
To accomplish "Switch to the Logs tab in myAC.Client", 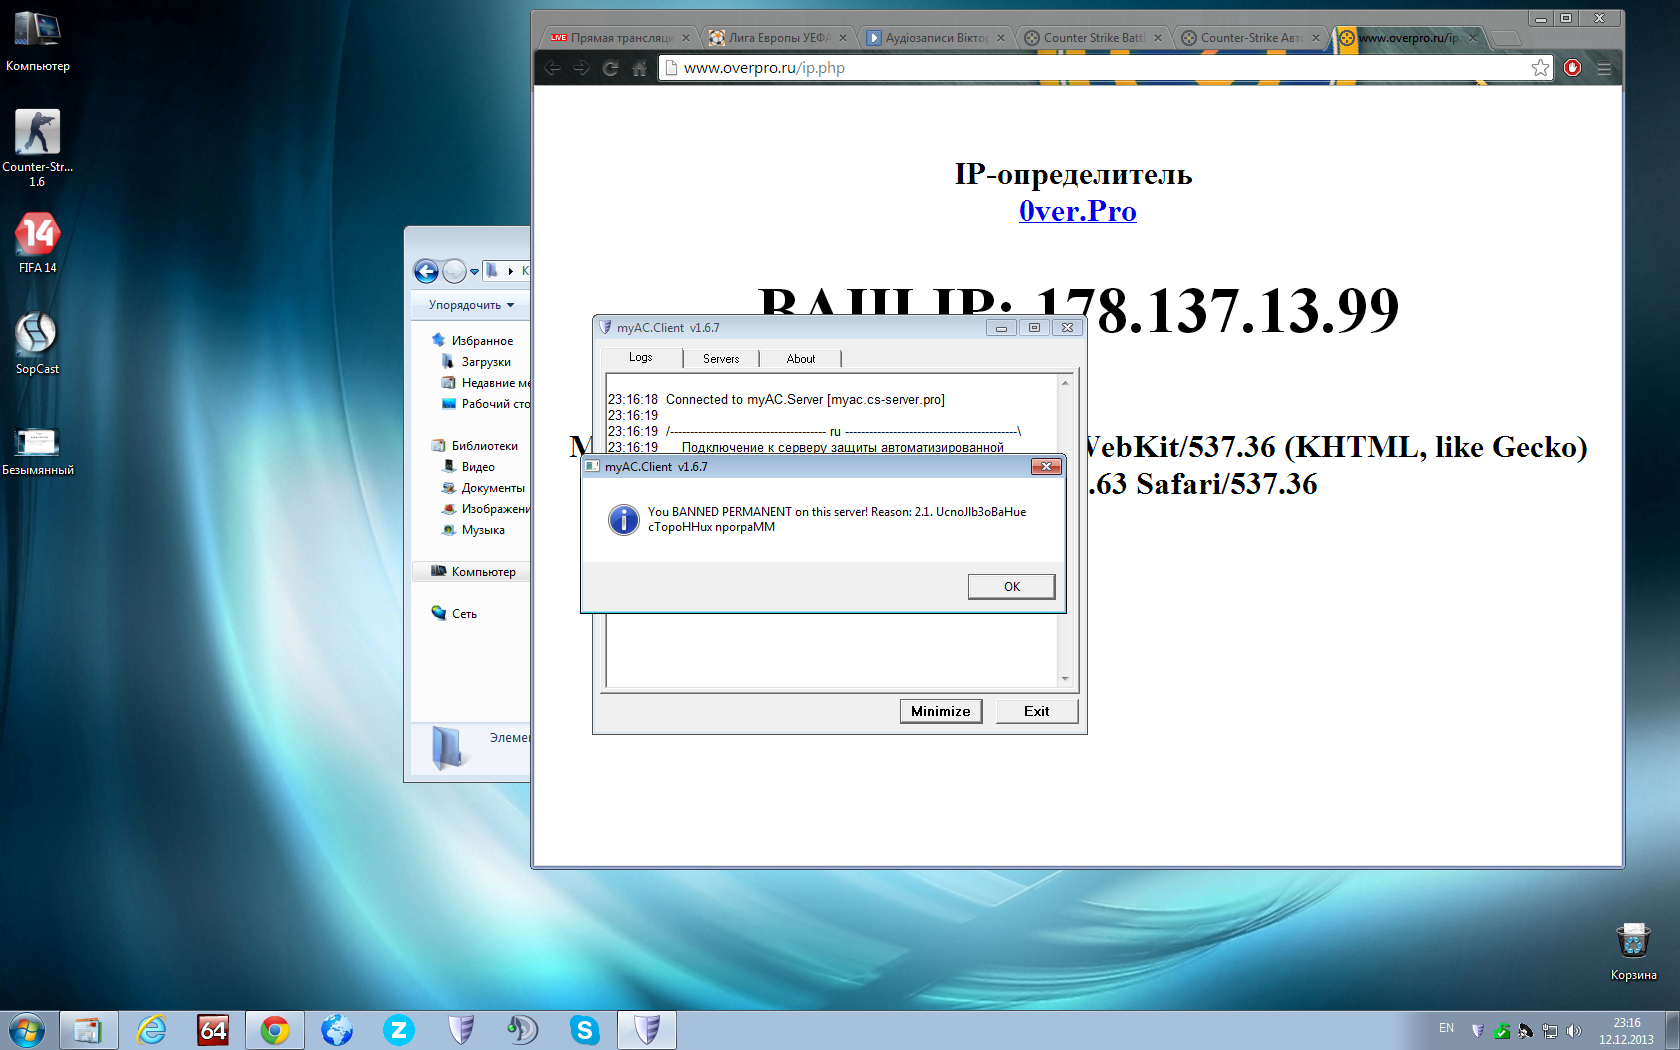I will (641, 357).
